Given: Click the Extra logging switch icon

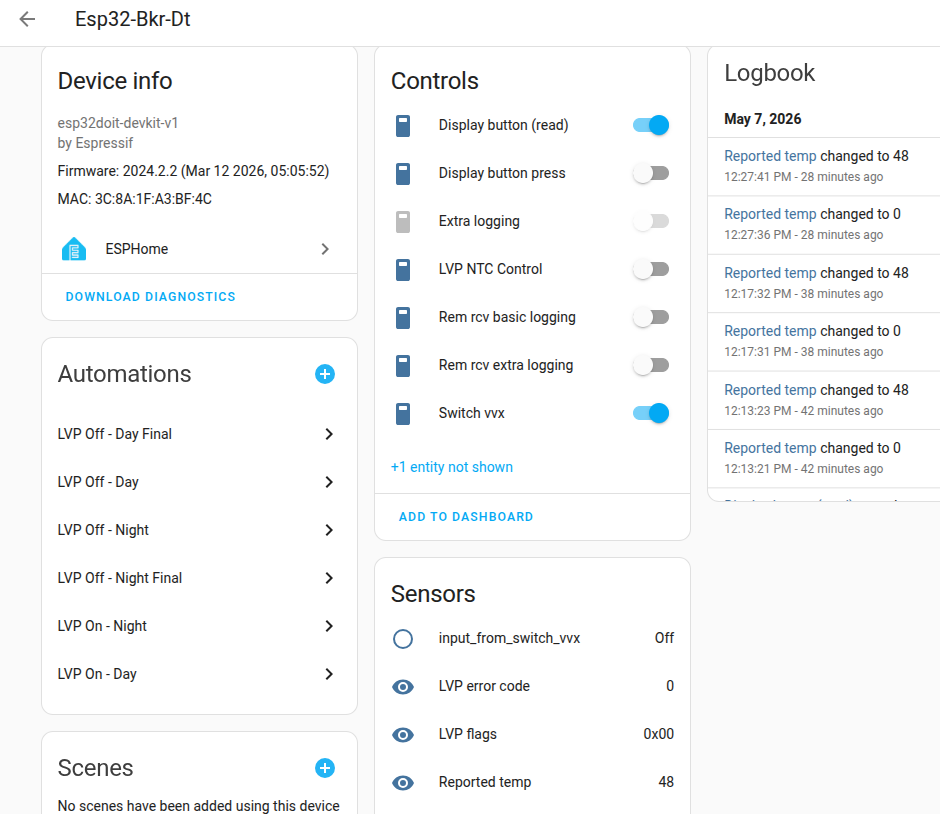Looking at the screenshot, I should [x=403, y=221].
